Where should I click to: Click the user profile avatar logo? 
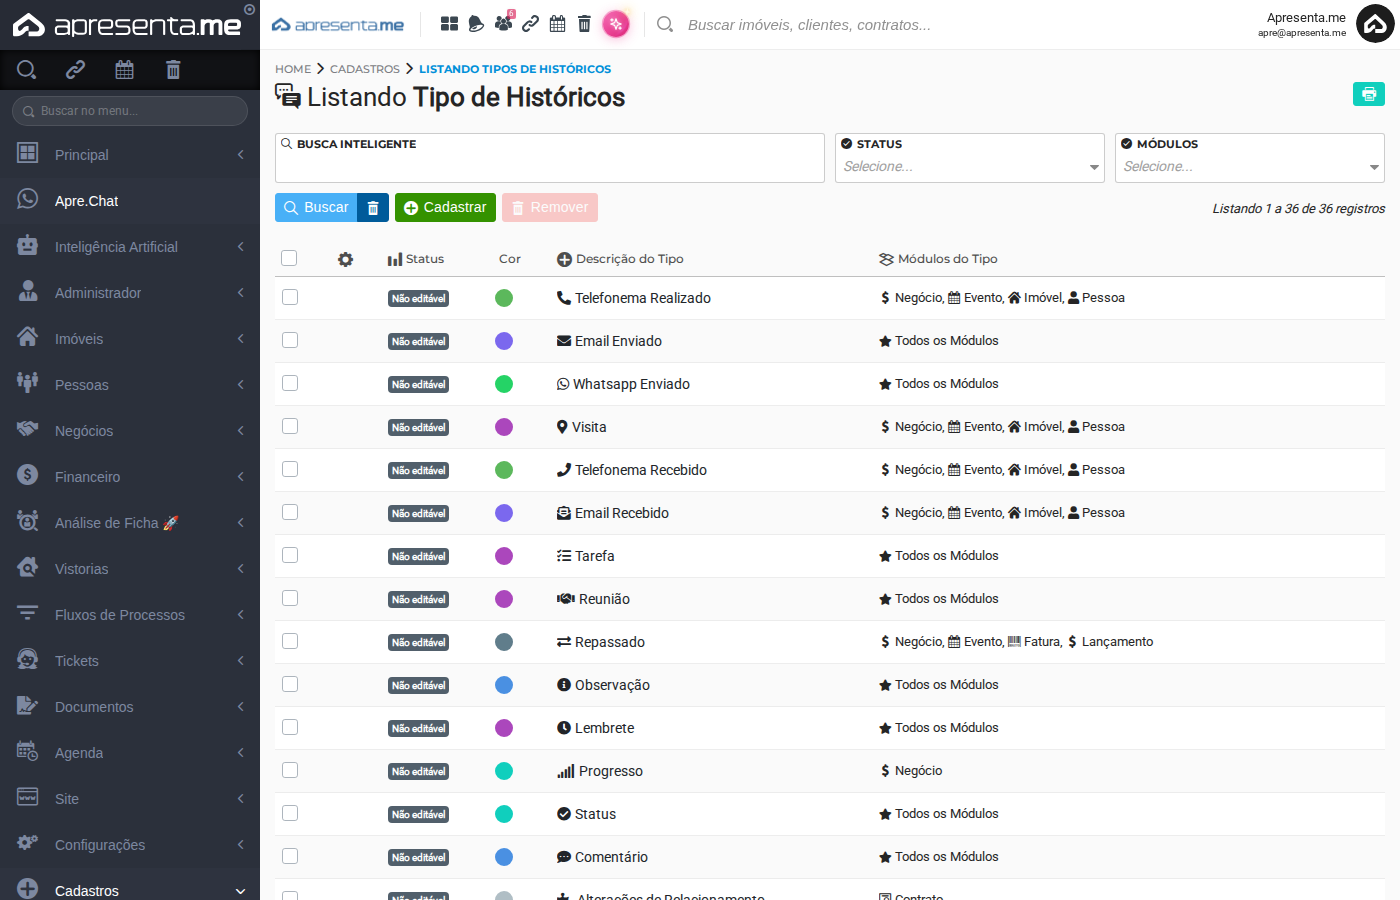point(1375,24)
